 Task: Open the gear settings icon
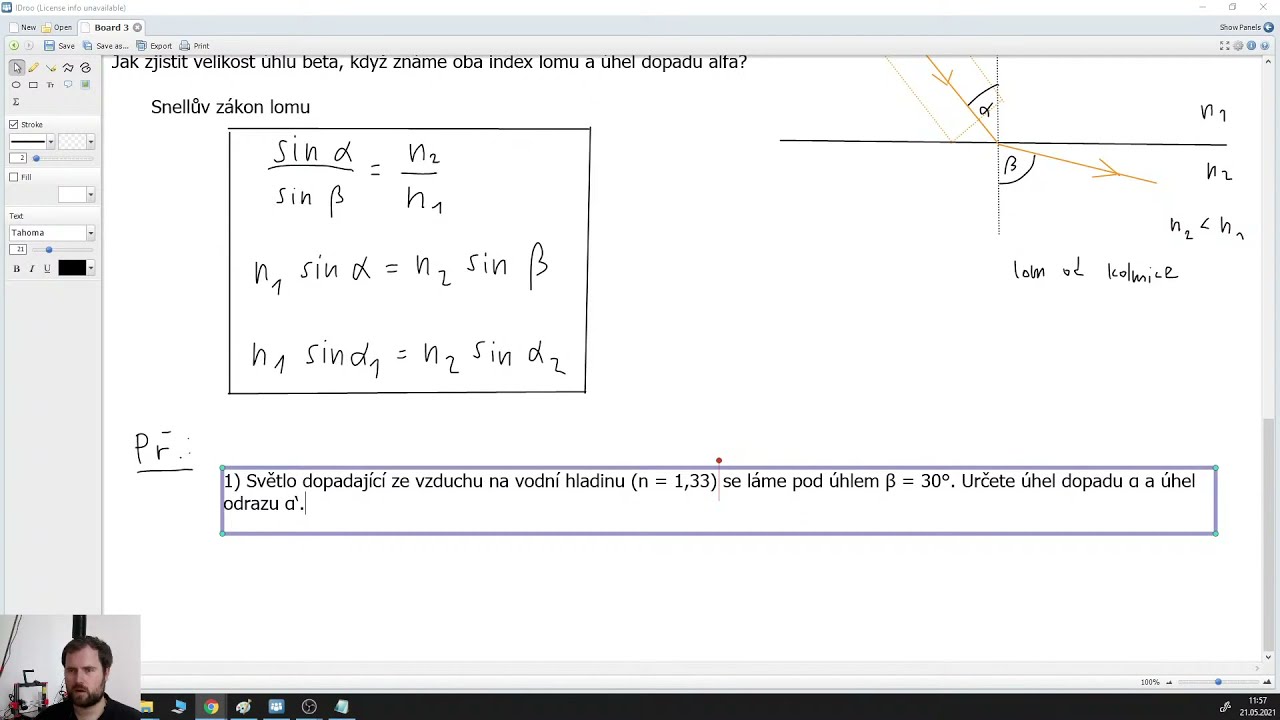coord(1238,46)
